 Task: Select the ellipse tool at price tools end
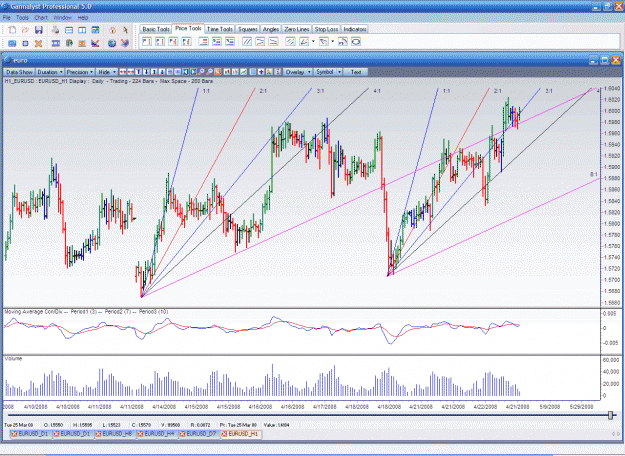pyautogui.click(x=356, y=41)
